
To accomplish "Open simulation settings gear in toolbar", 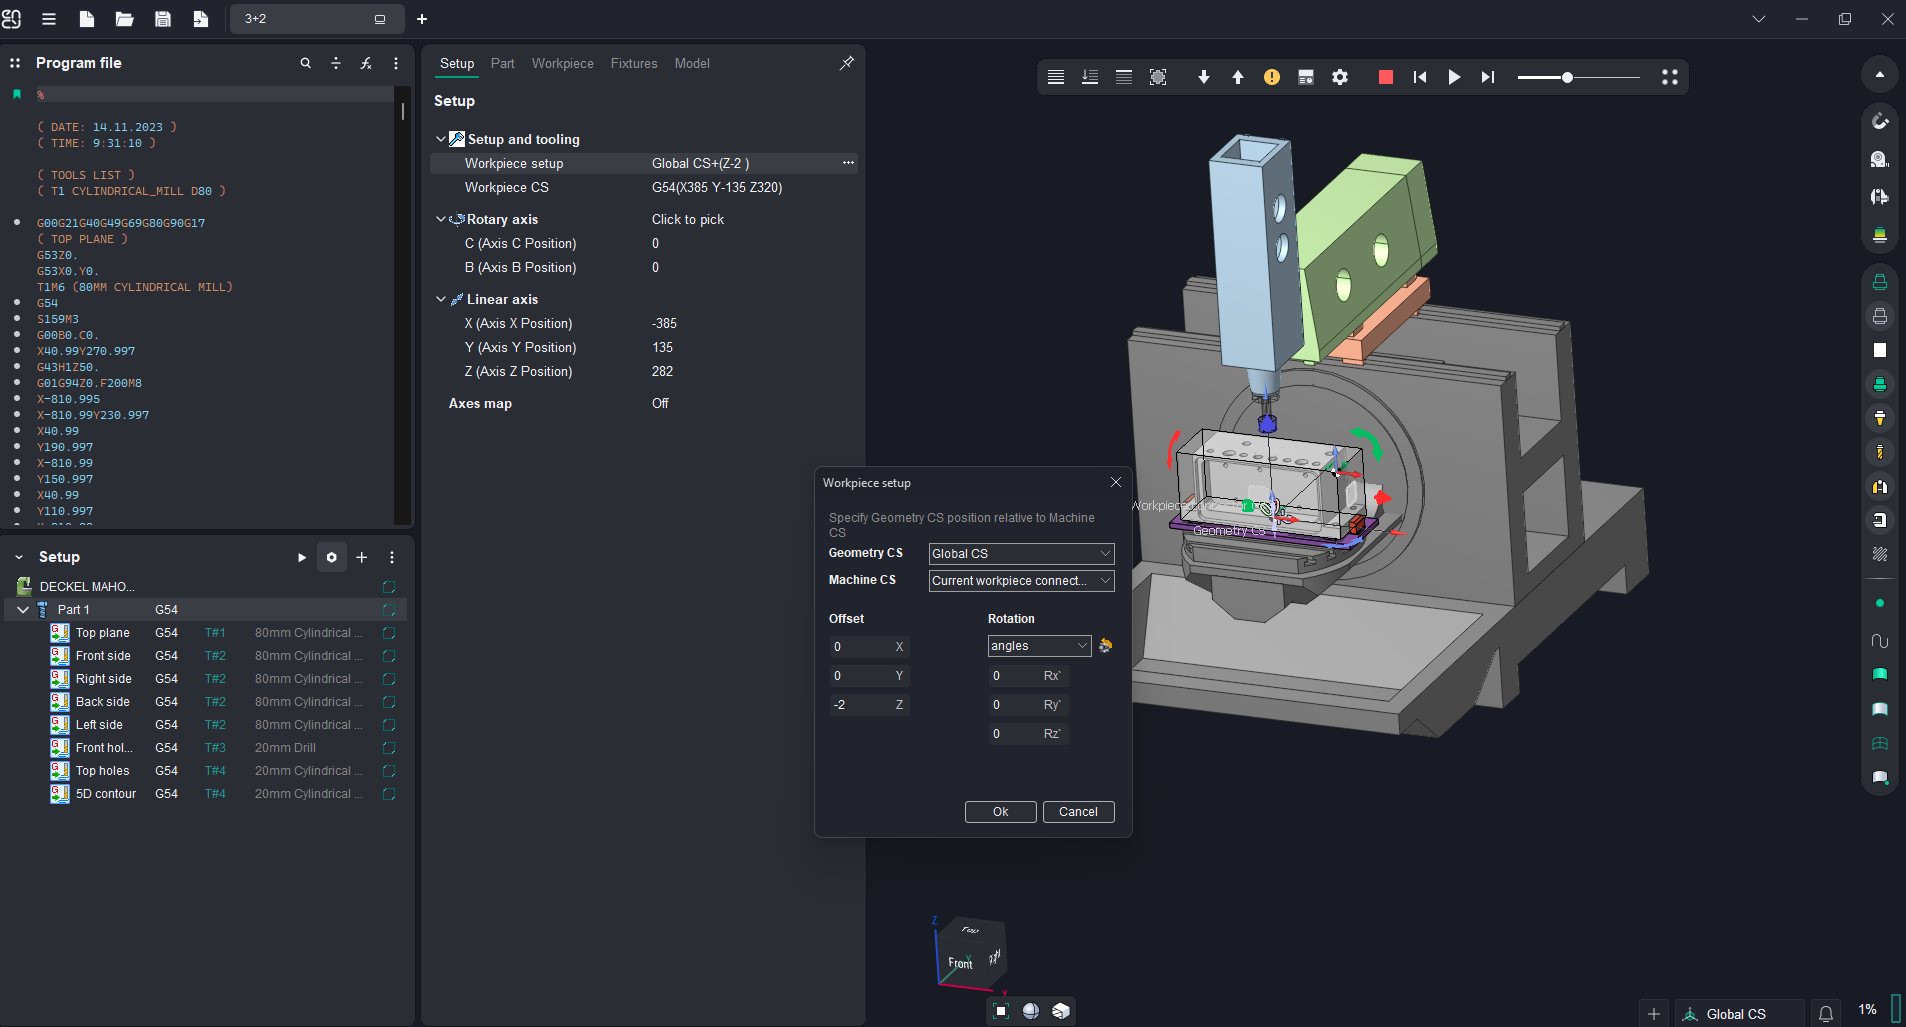I will pyautogui.click(x=1340, y=77).
